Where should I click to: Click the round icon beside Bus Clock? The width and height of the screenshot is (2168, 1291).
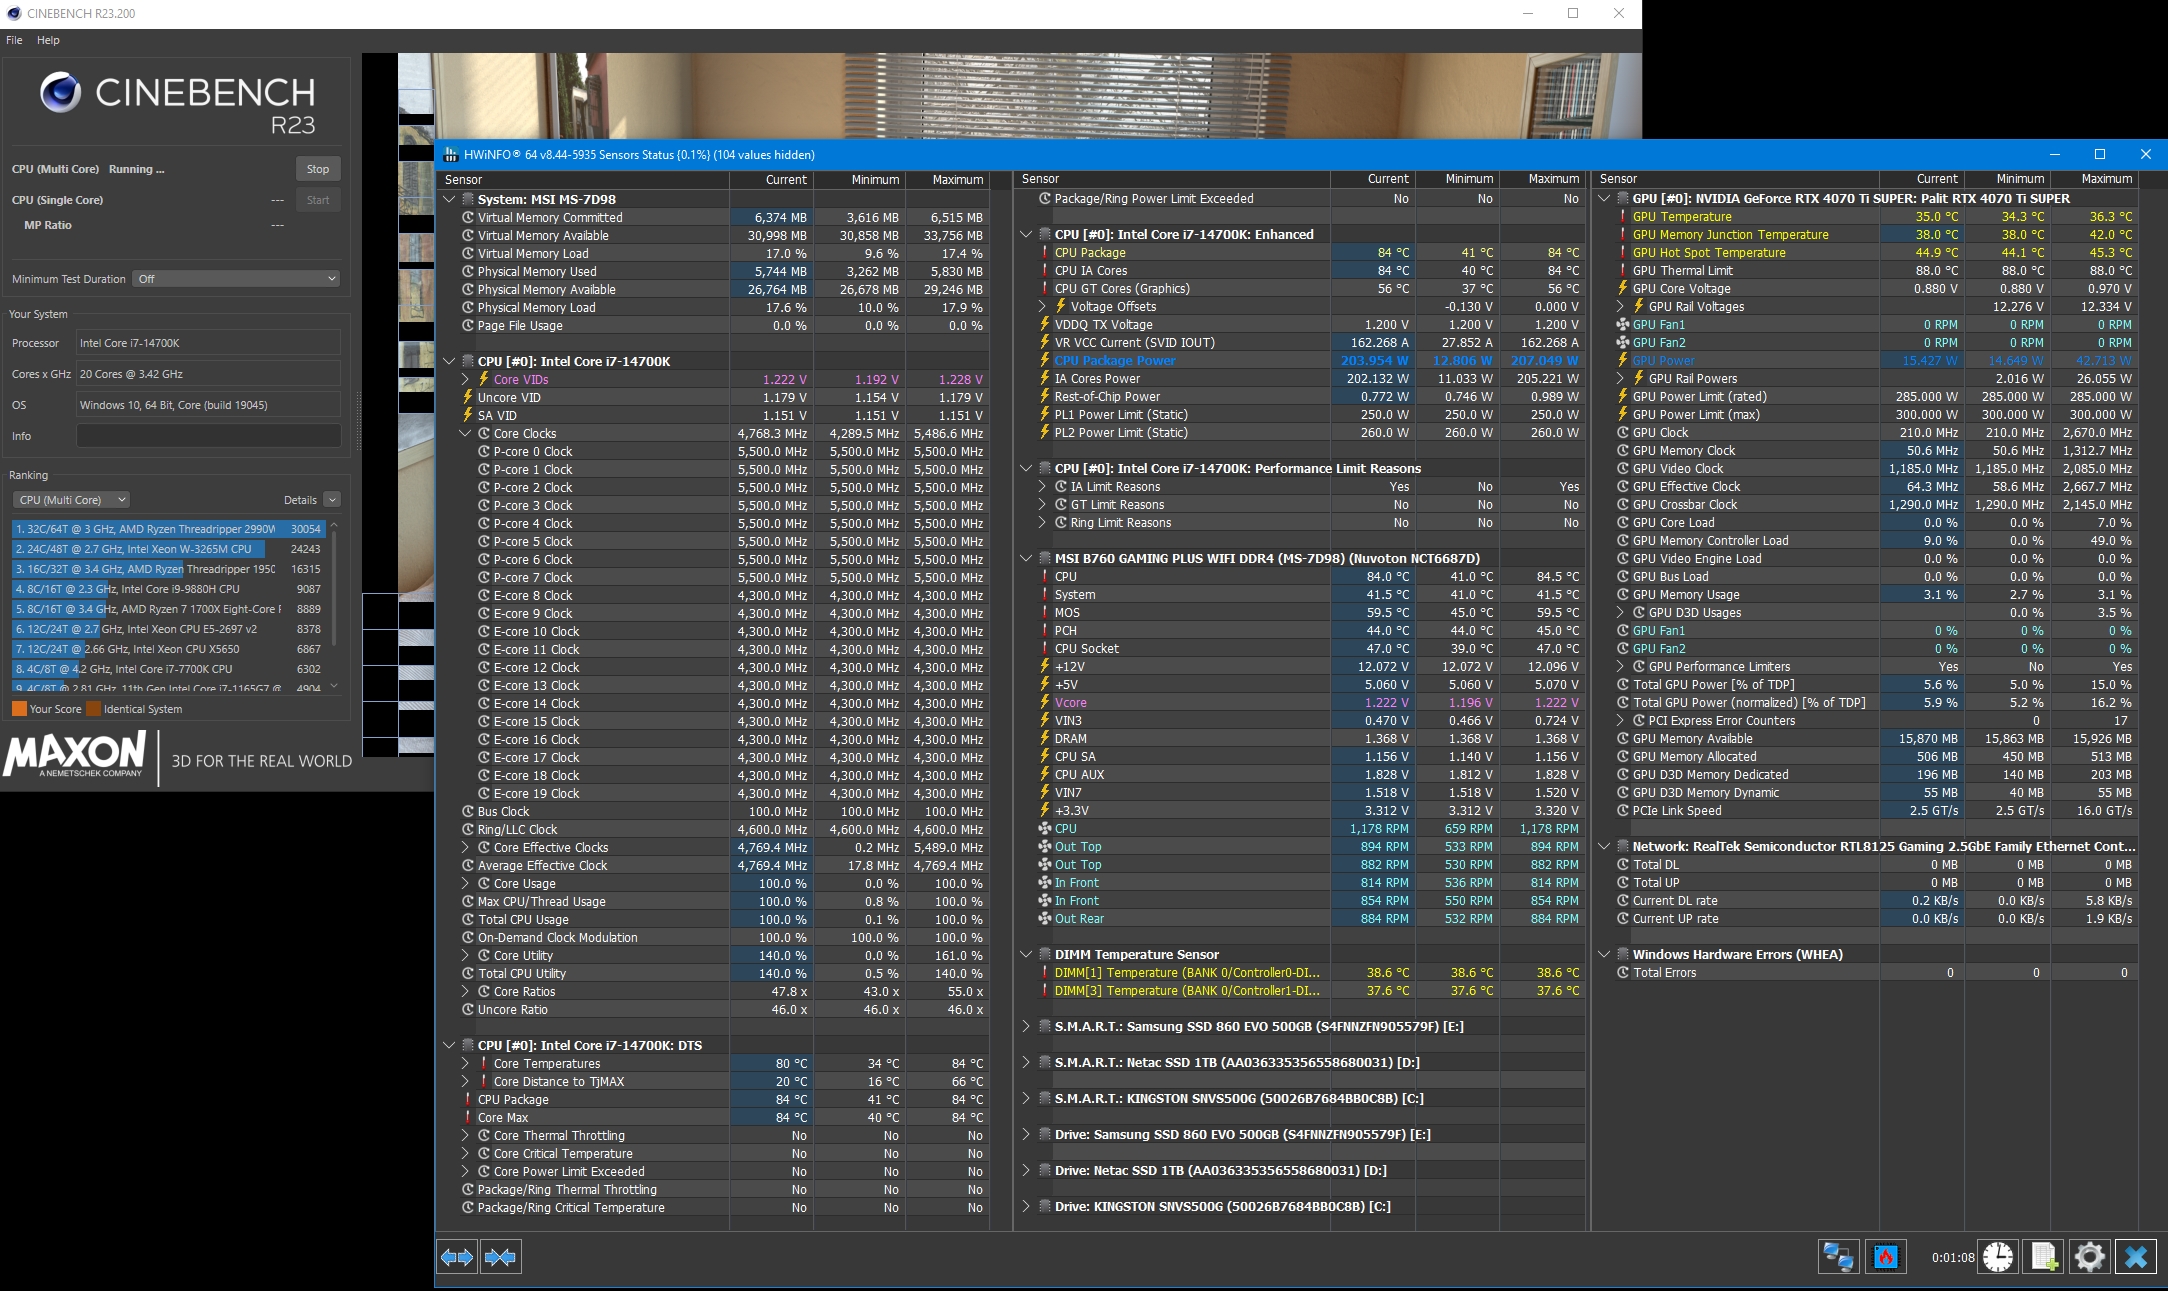pos(468,812)
